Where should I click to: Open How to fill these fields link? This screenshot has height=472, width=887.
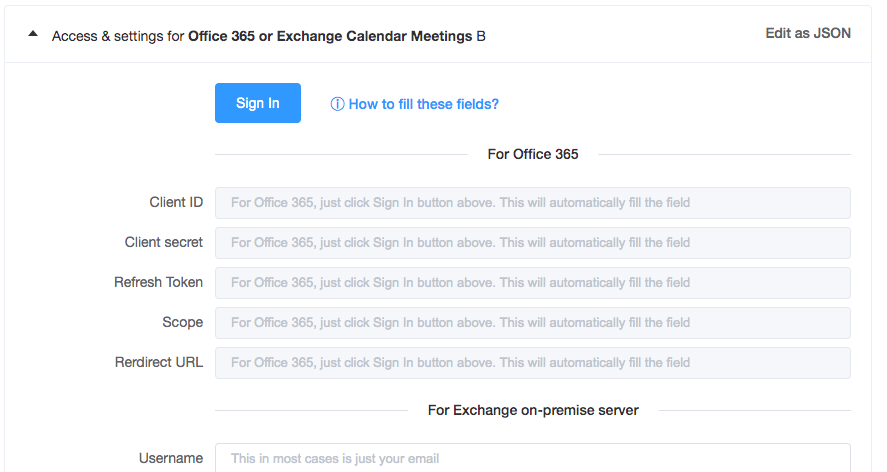coord(424,104)
